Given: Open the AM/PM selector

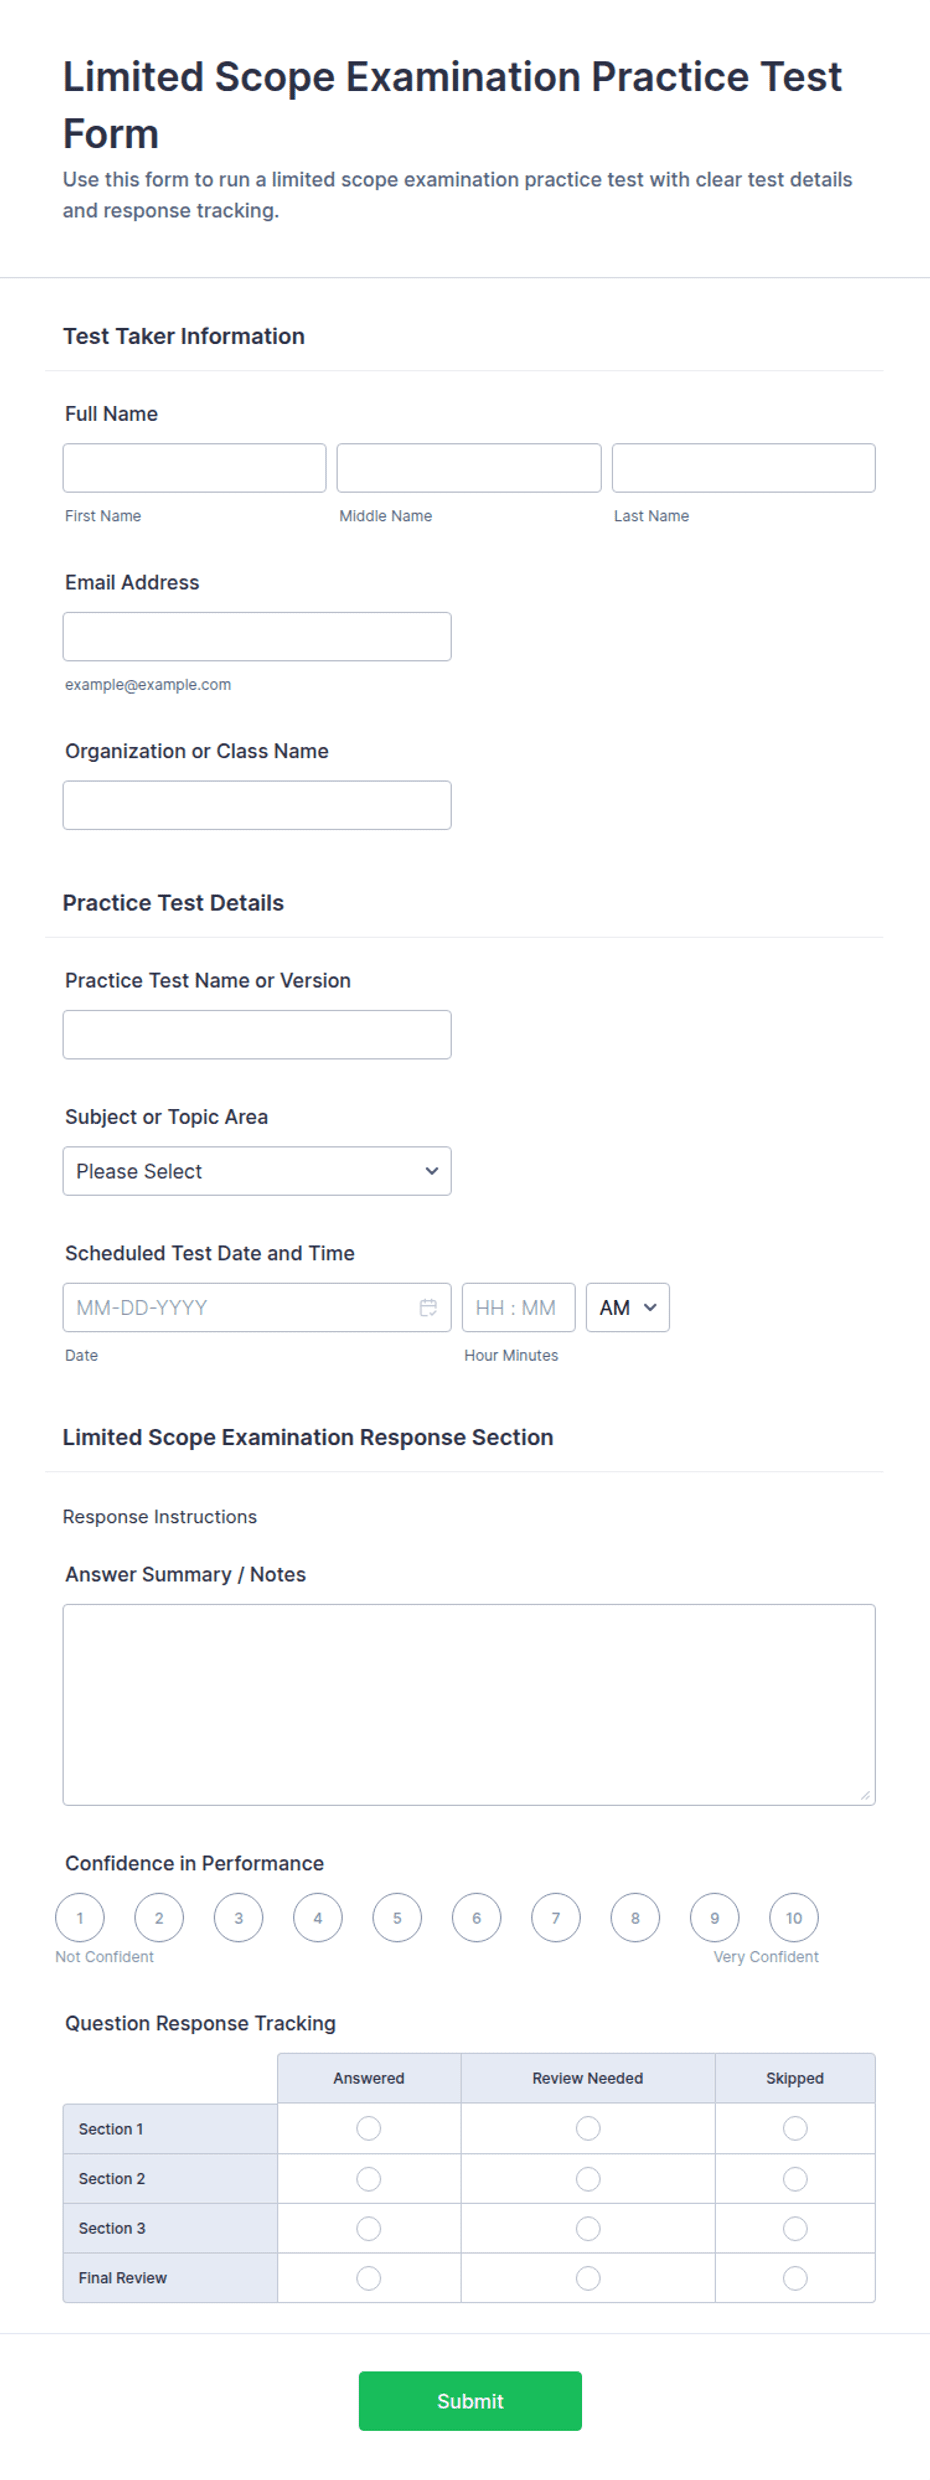Looking at the screenshot, I should (628, 1307).
